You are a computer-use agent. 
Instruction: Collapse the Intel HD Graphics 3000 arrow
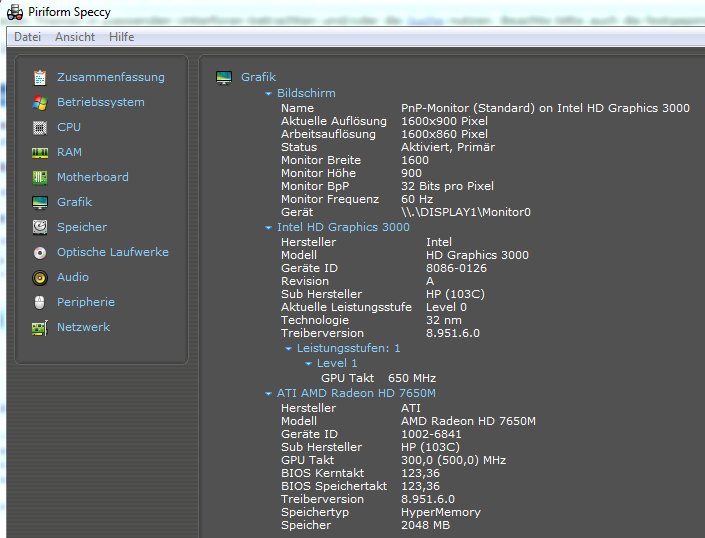pos(268,228)
